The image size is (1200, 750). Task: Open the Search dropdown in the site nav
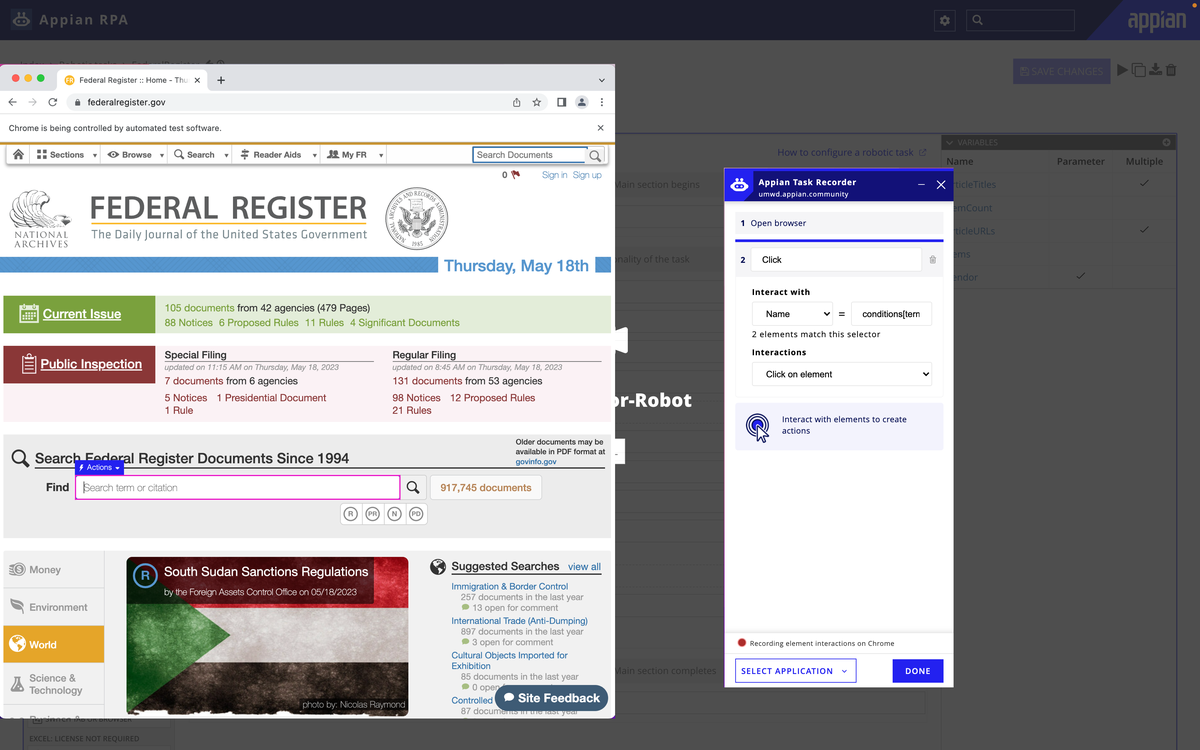(200, 155)
